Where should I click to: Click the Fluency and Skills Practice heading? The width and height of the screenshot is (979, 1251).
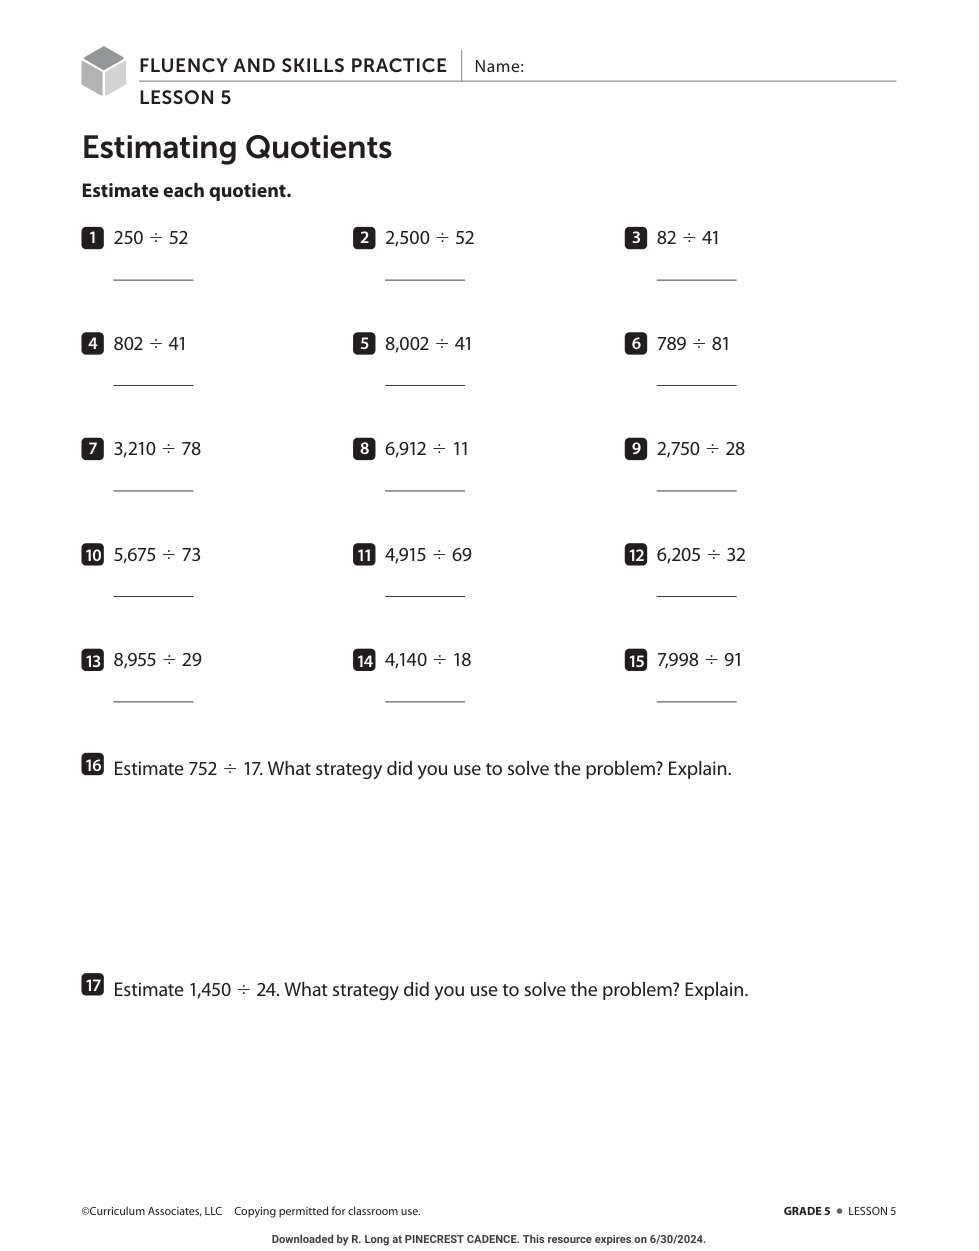click(x=293, y=66)
